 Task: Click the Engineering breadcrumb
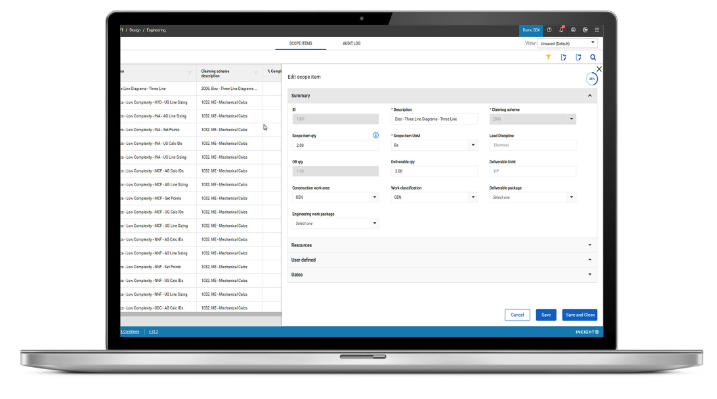coord(156,30)
